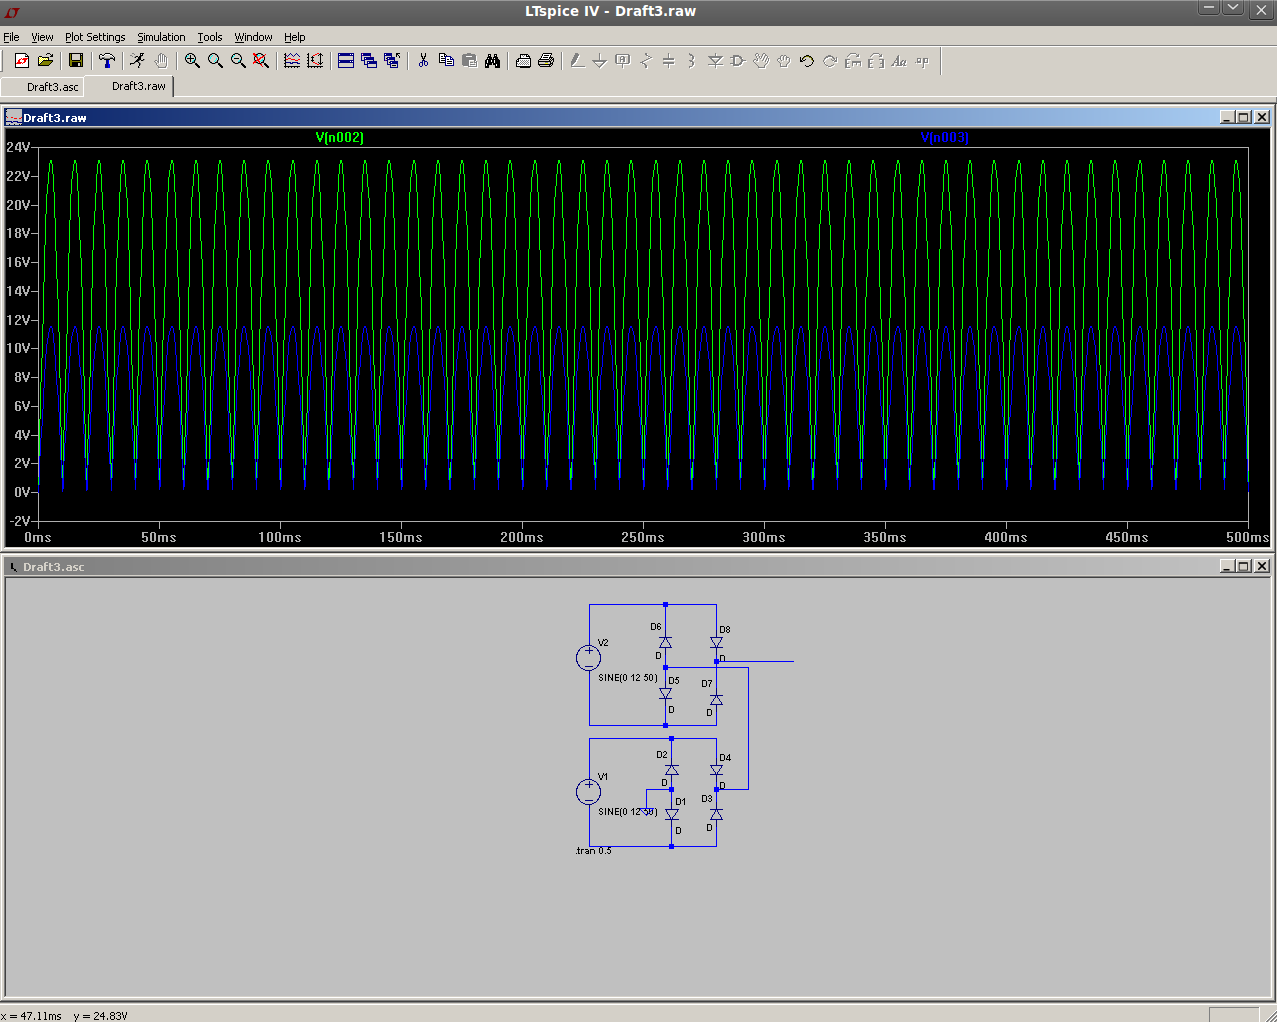Open Control Panel via hammer icon

coord(107,61)
